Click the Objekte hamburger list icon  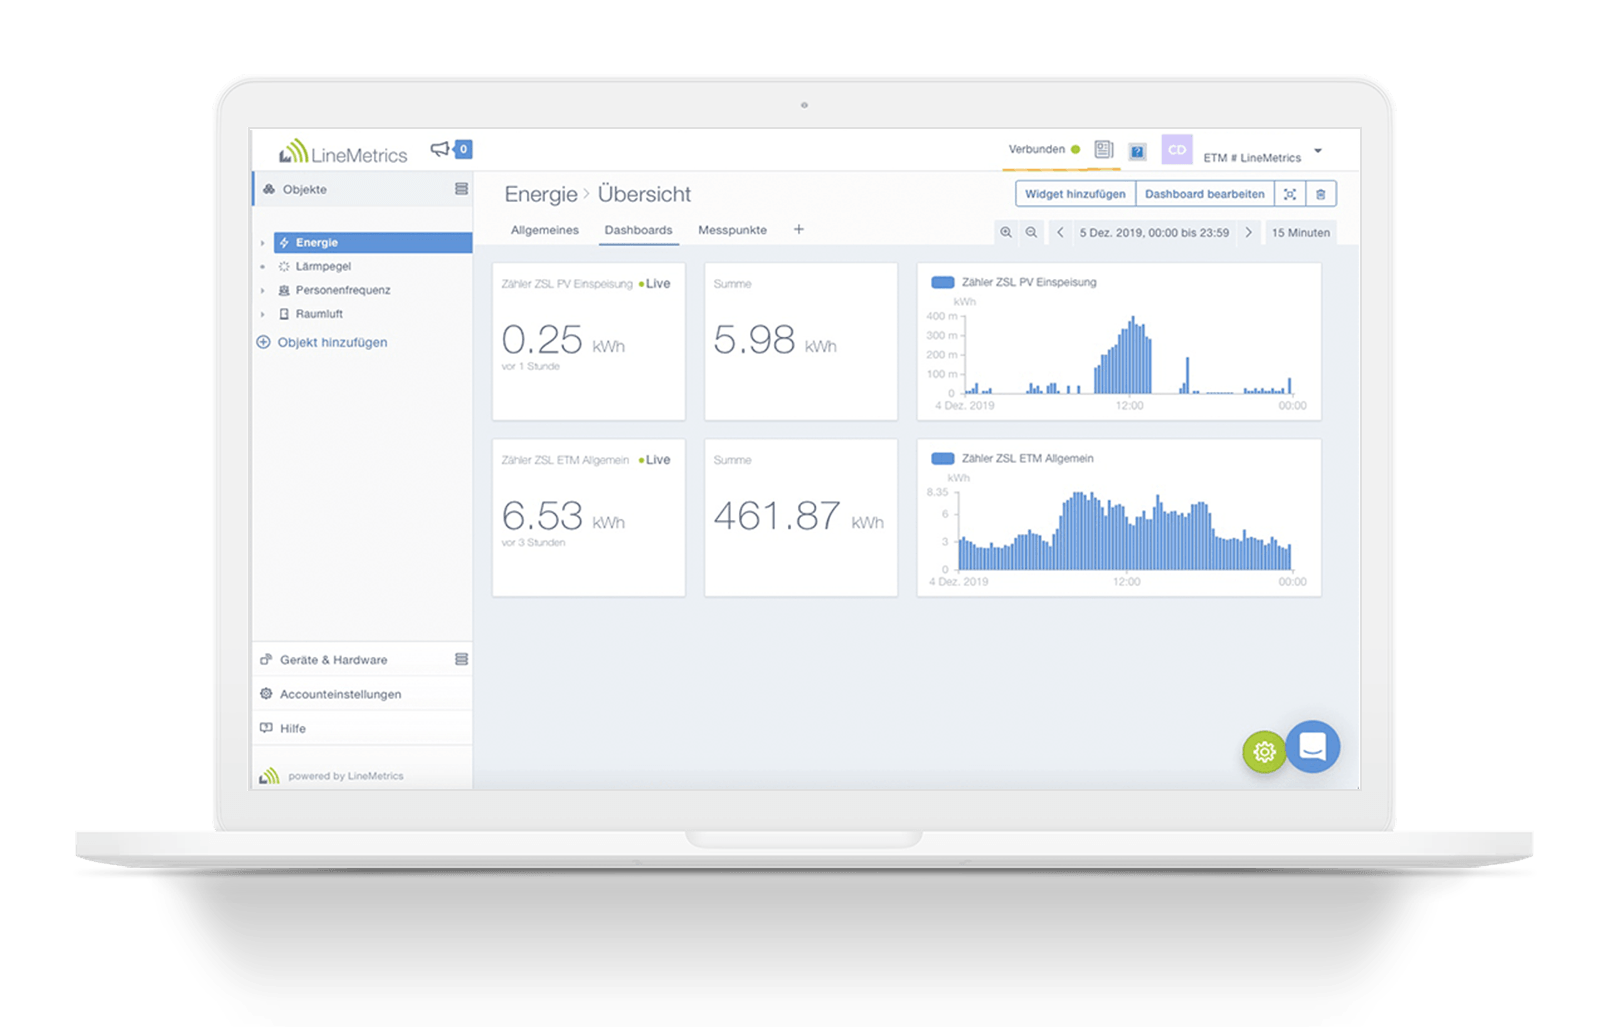coord(460,189)
